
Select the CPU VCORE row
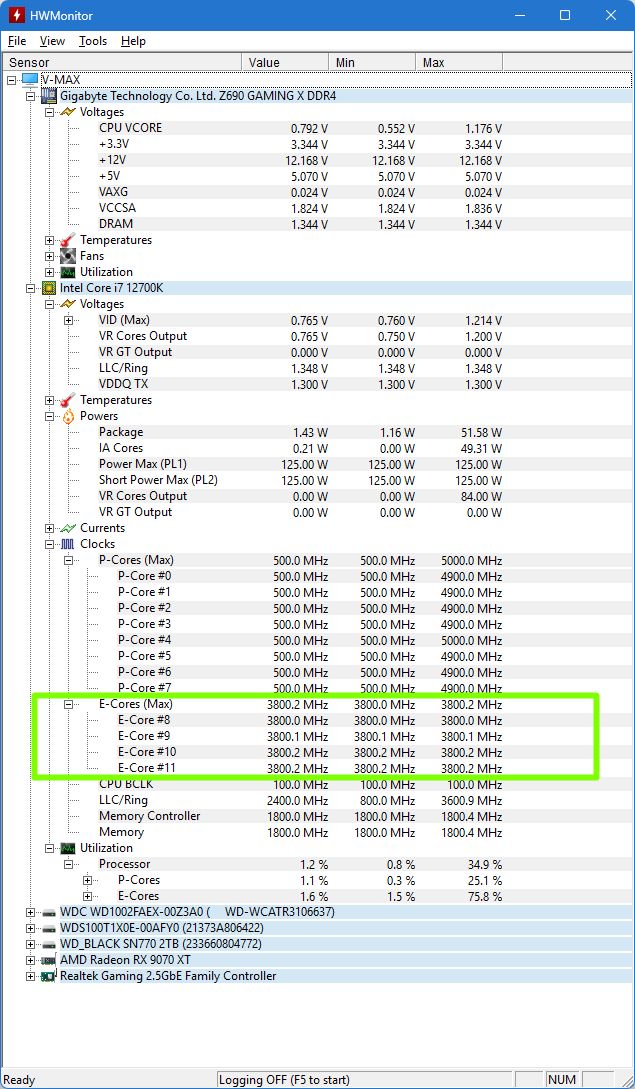coord(300,128)
